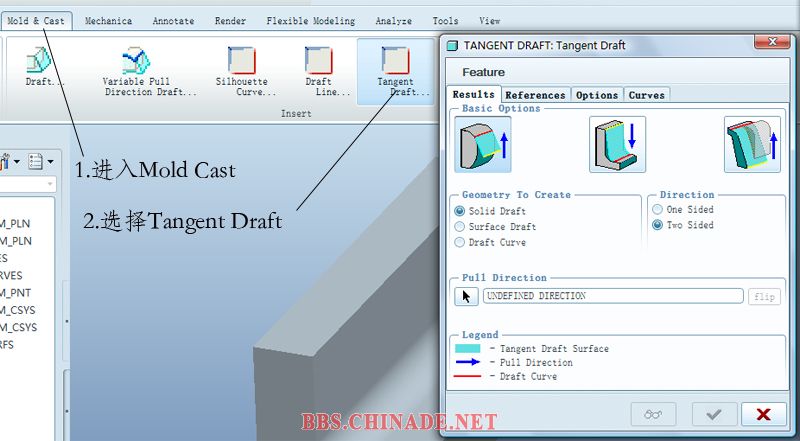Cancel the feature with red X button

764,414
